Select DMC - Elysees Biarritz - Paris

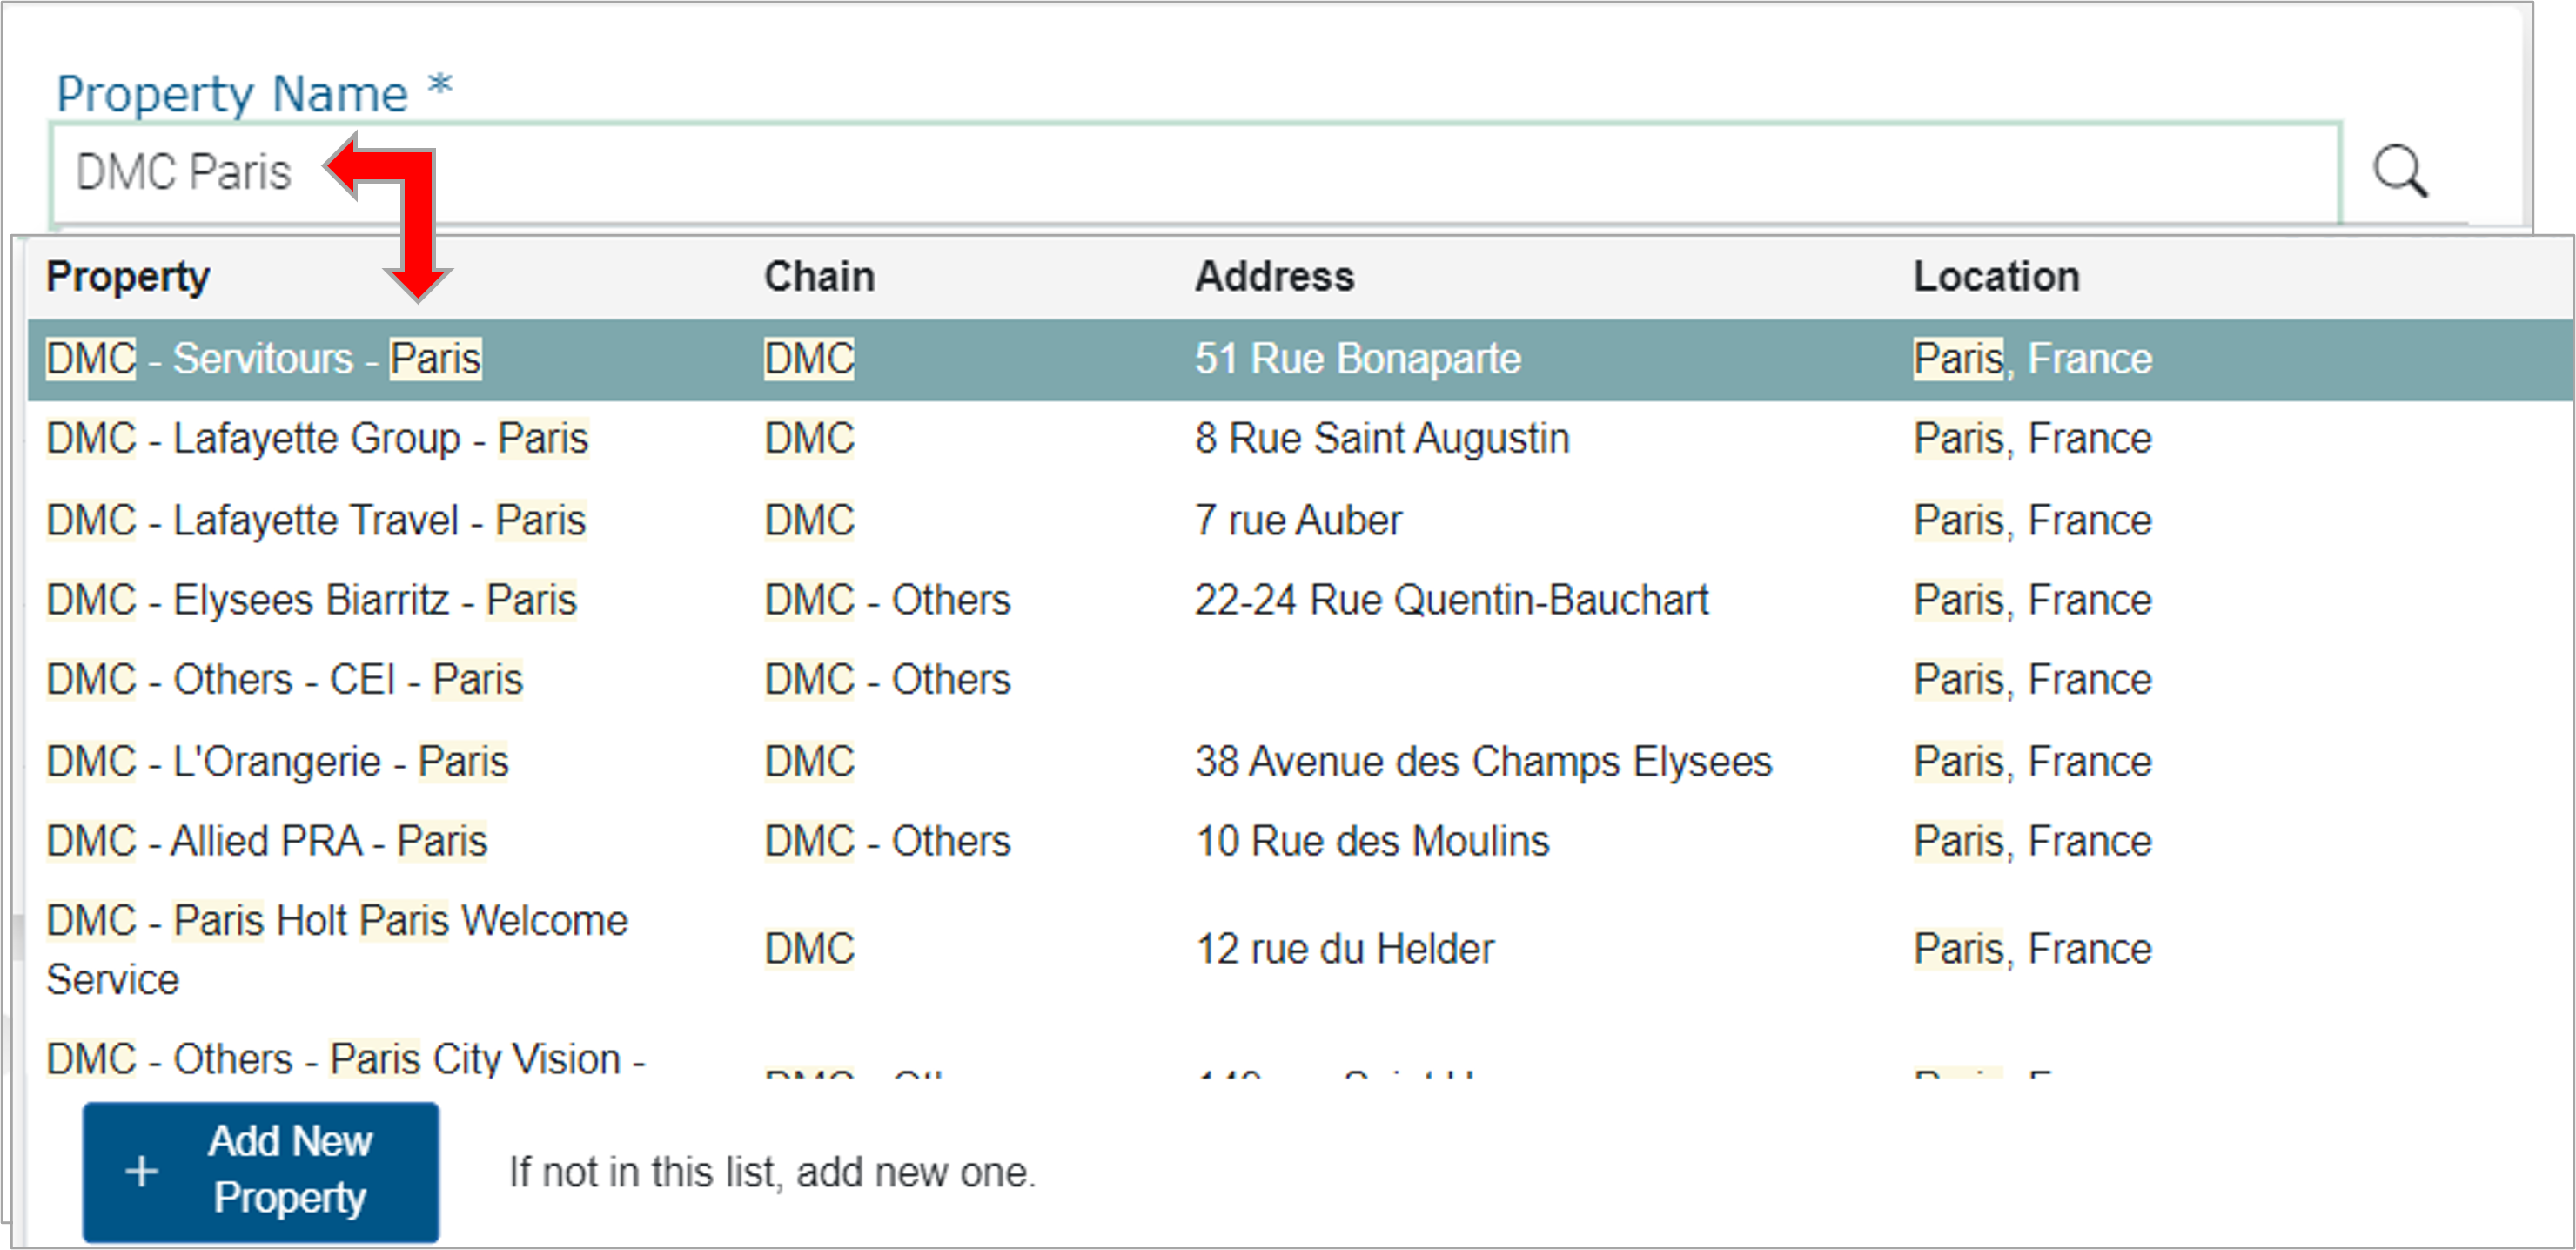coord(311,601)
